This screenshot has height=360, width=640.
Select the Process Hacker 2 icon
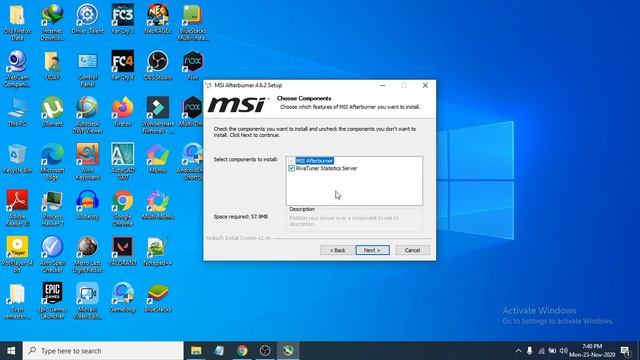click(52, 208)
